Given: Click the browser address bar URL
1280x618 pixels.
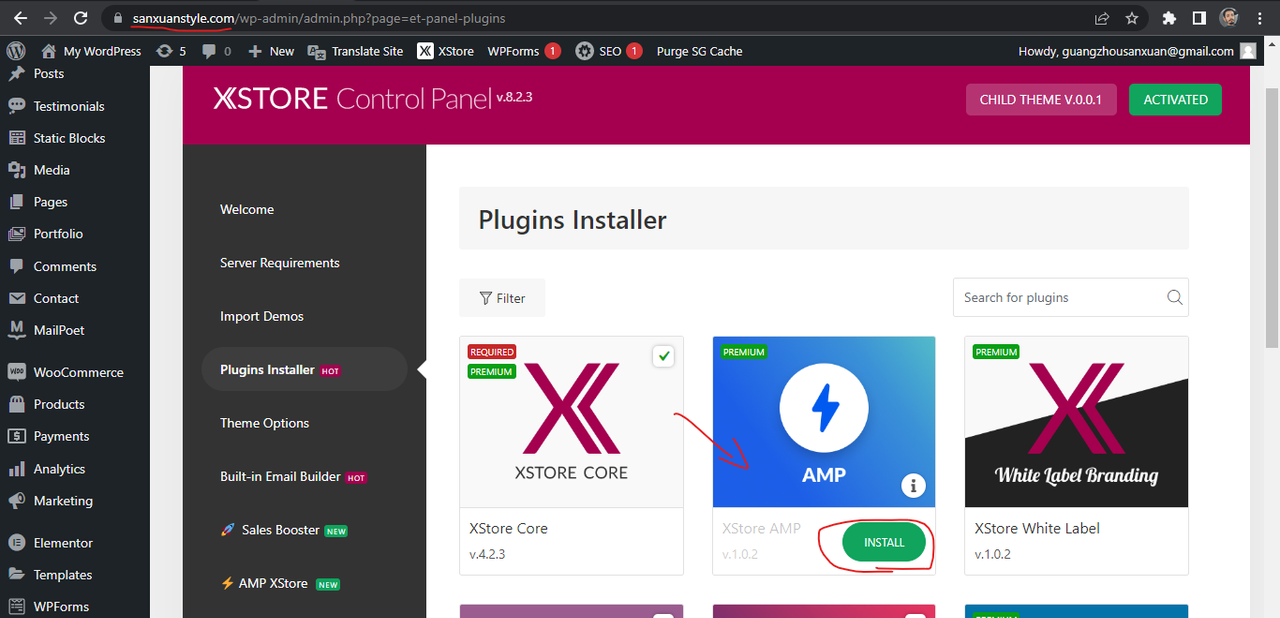Looking at the screenshot, I should [x=319, y=18].
